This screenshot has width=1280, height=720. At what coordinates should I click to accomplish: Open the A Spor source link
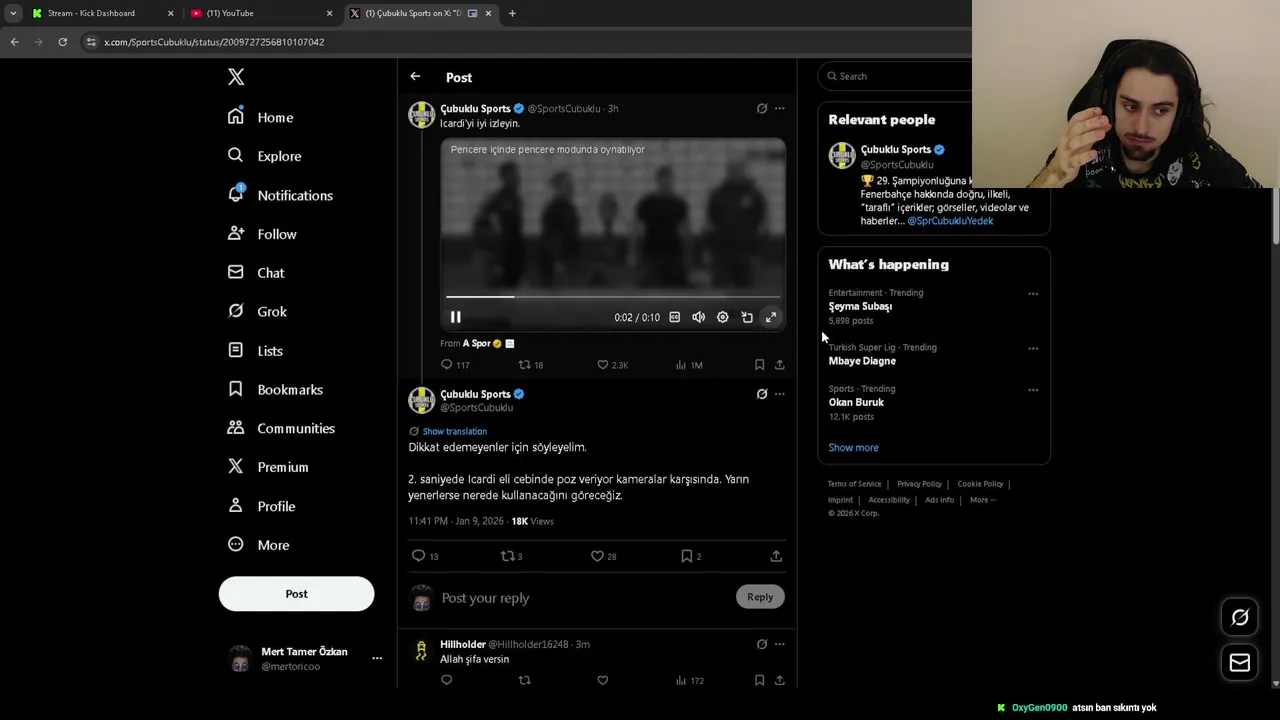pos(477,343)
